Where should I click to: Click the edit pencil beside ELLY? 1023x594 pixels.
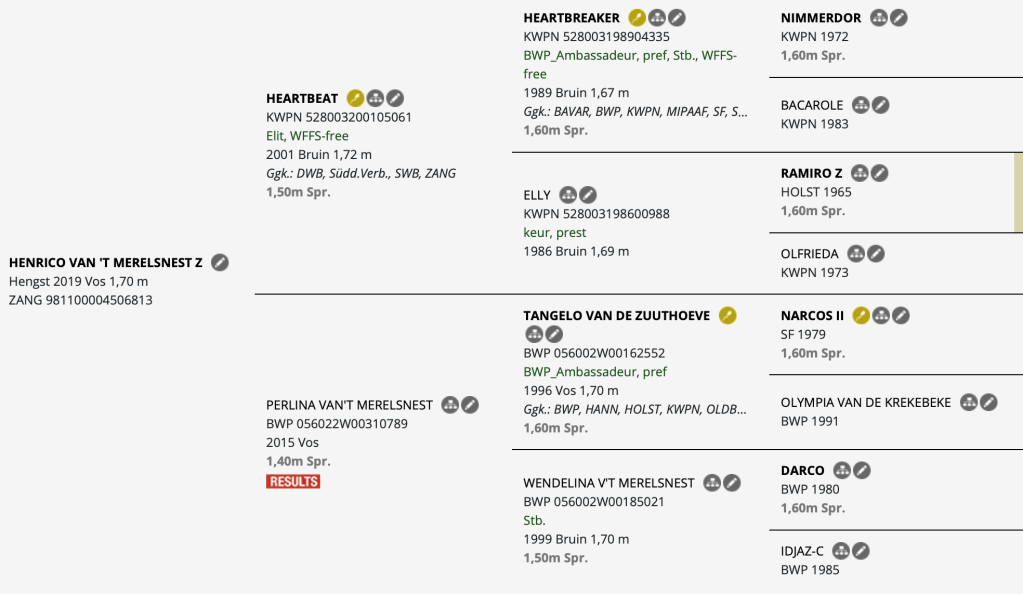coord(588,195)
